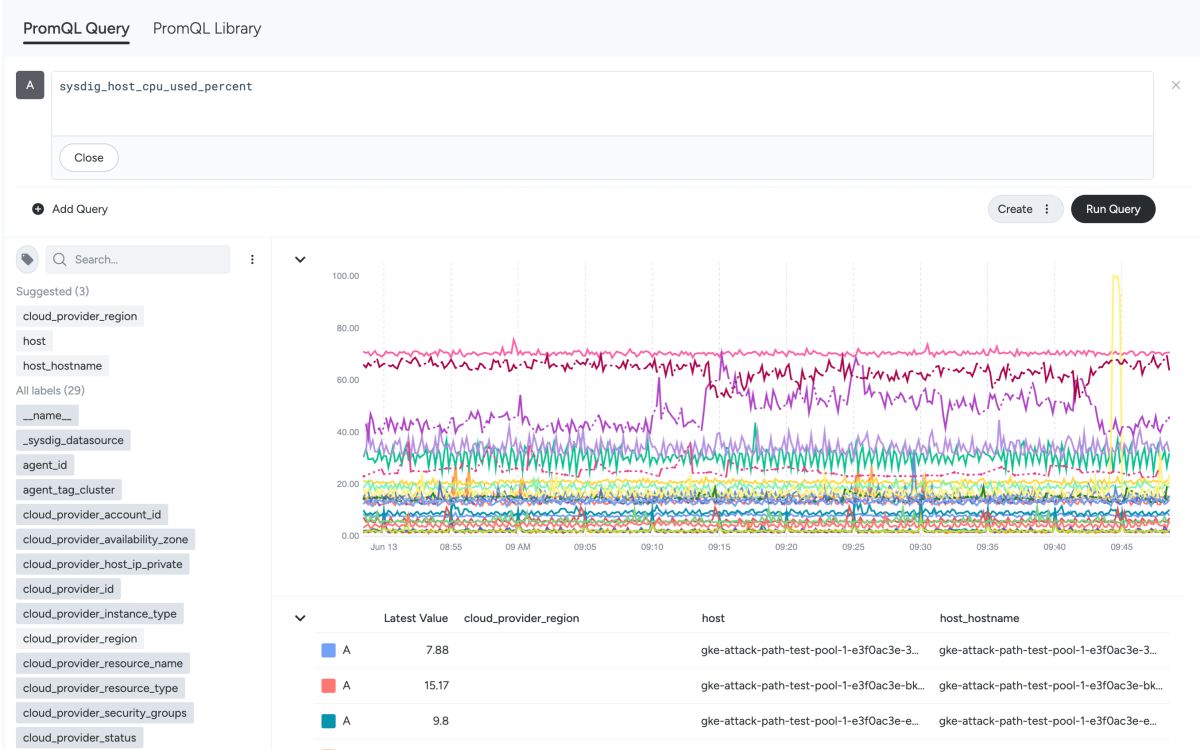Click the teal series color swatch
This screenshot has height=750, width=1200.
tap(328, 721)
